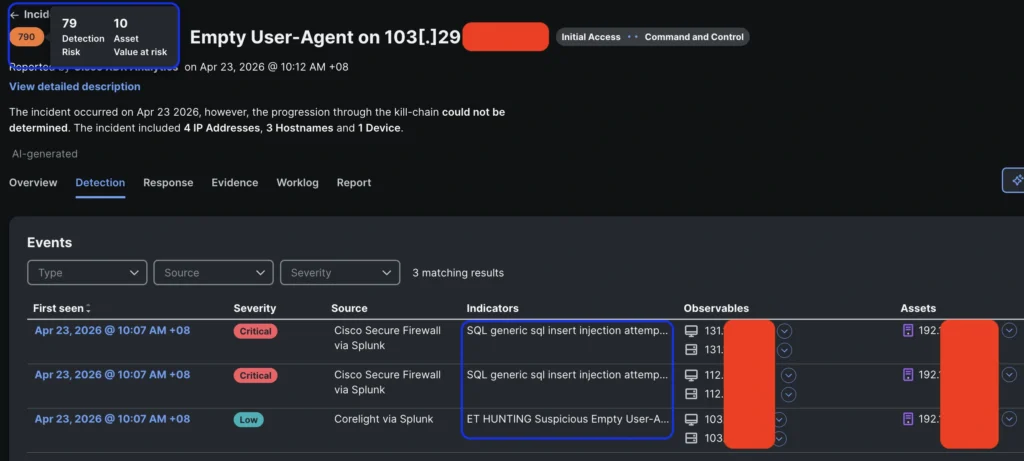Screen dimensions: 1024x461
Task: Open the Response tab
Action: [168, 183]
